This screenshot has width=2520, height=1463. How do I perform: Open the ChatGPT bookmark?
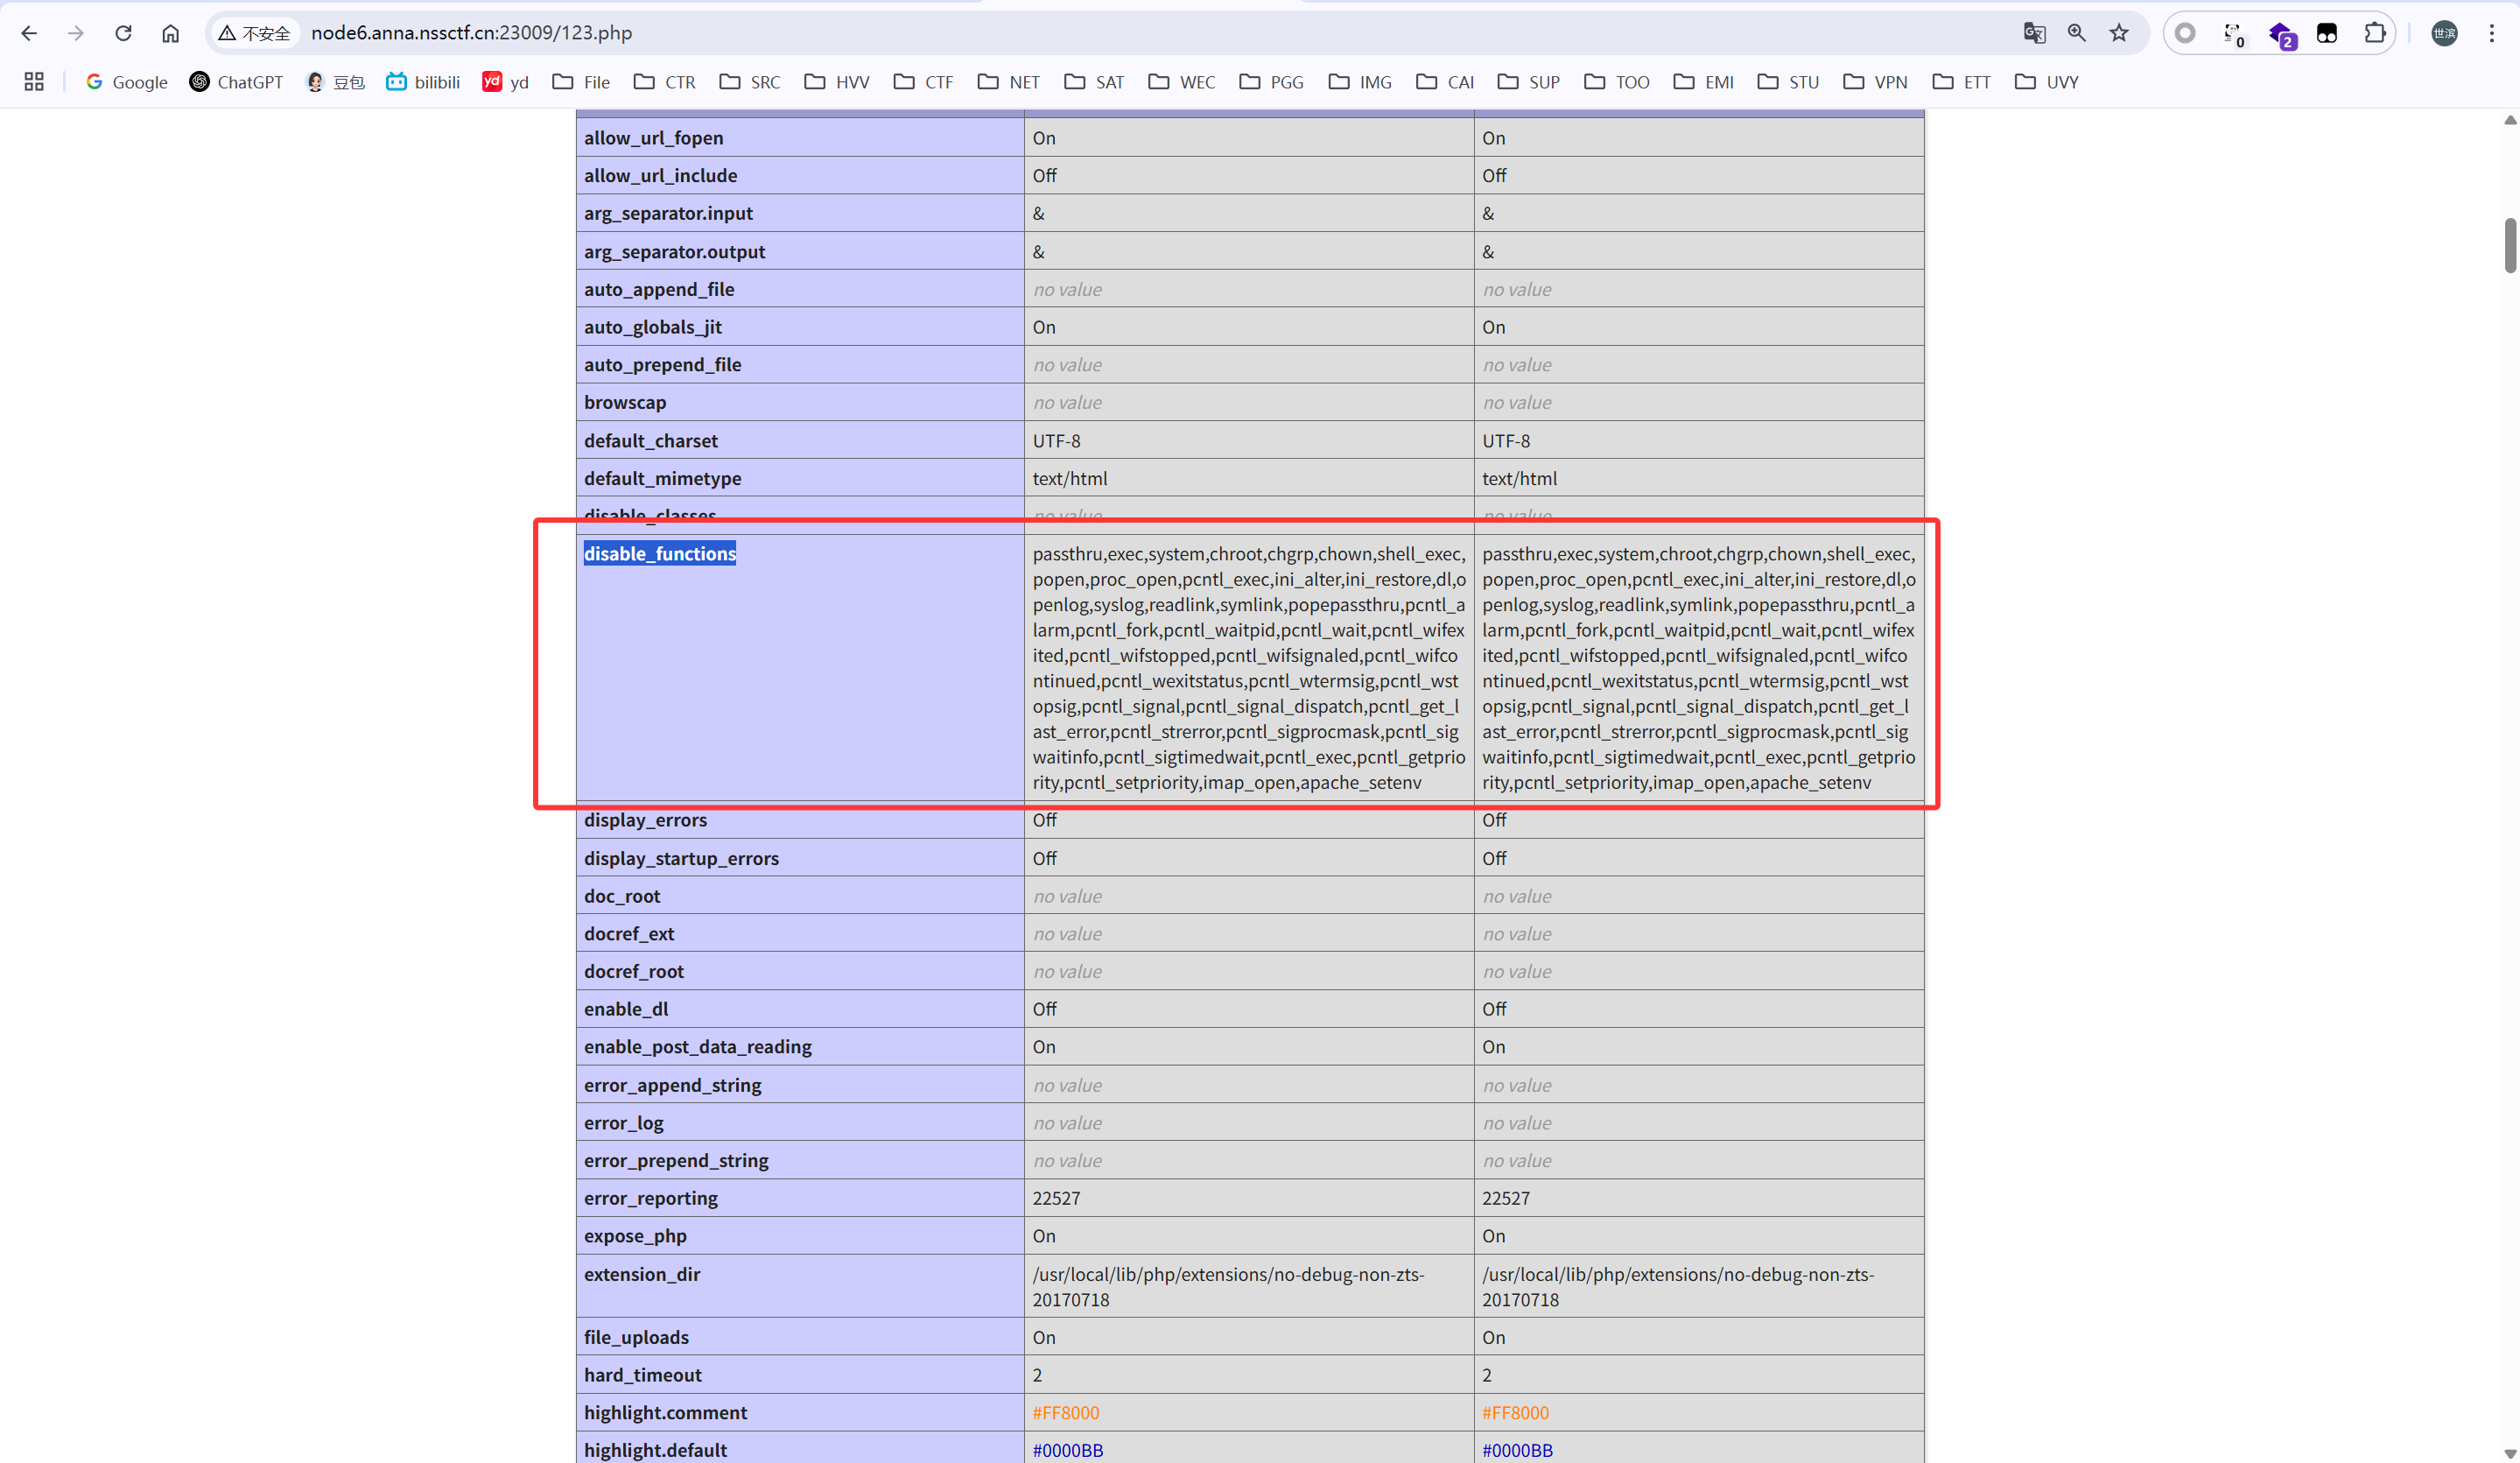[236, 82]
